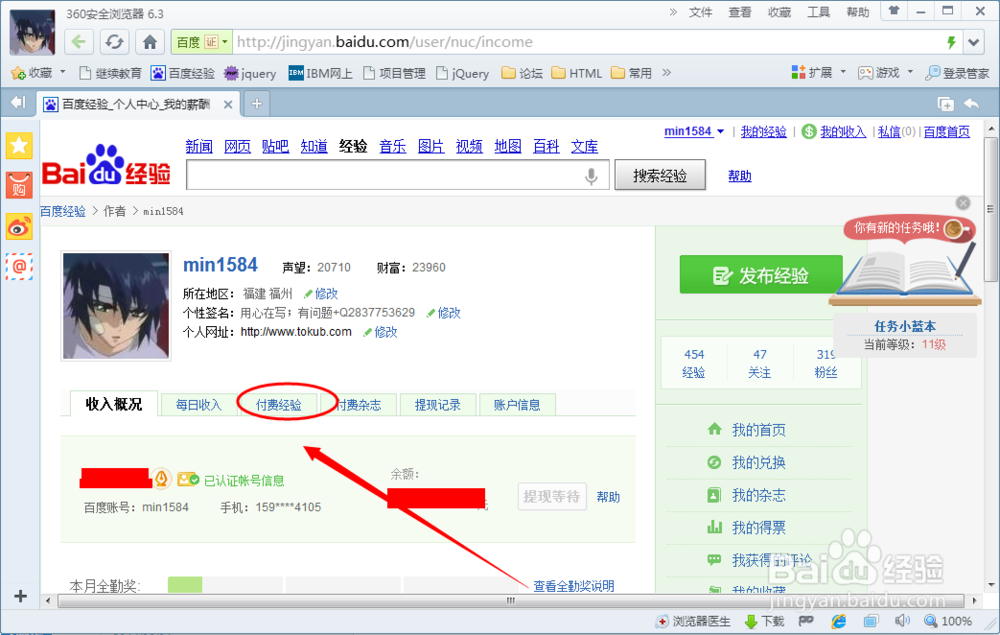
Task: Open the Weibo sidebar icon
Action: (19, 226)
